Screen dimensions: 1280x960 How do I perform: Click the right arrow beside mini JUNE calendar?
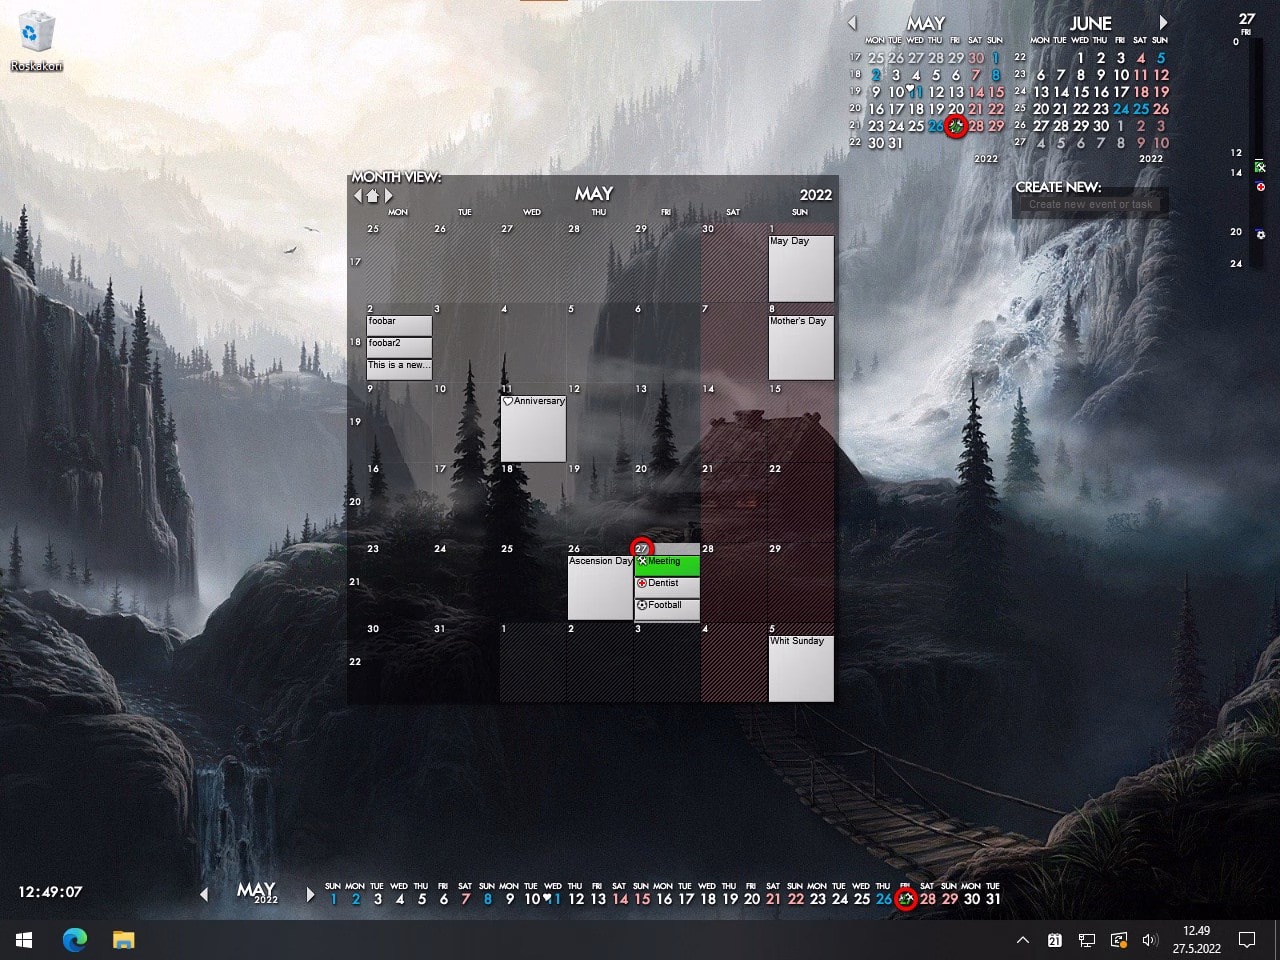pyautogui.click(x=1163, y=22)
